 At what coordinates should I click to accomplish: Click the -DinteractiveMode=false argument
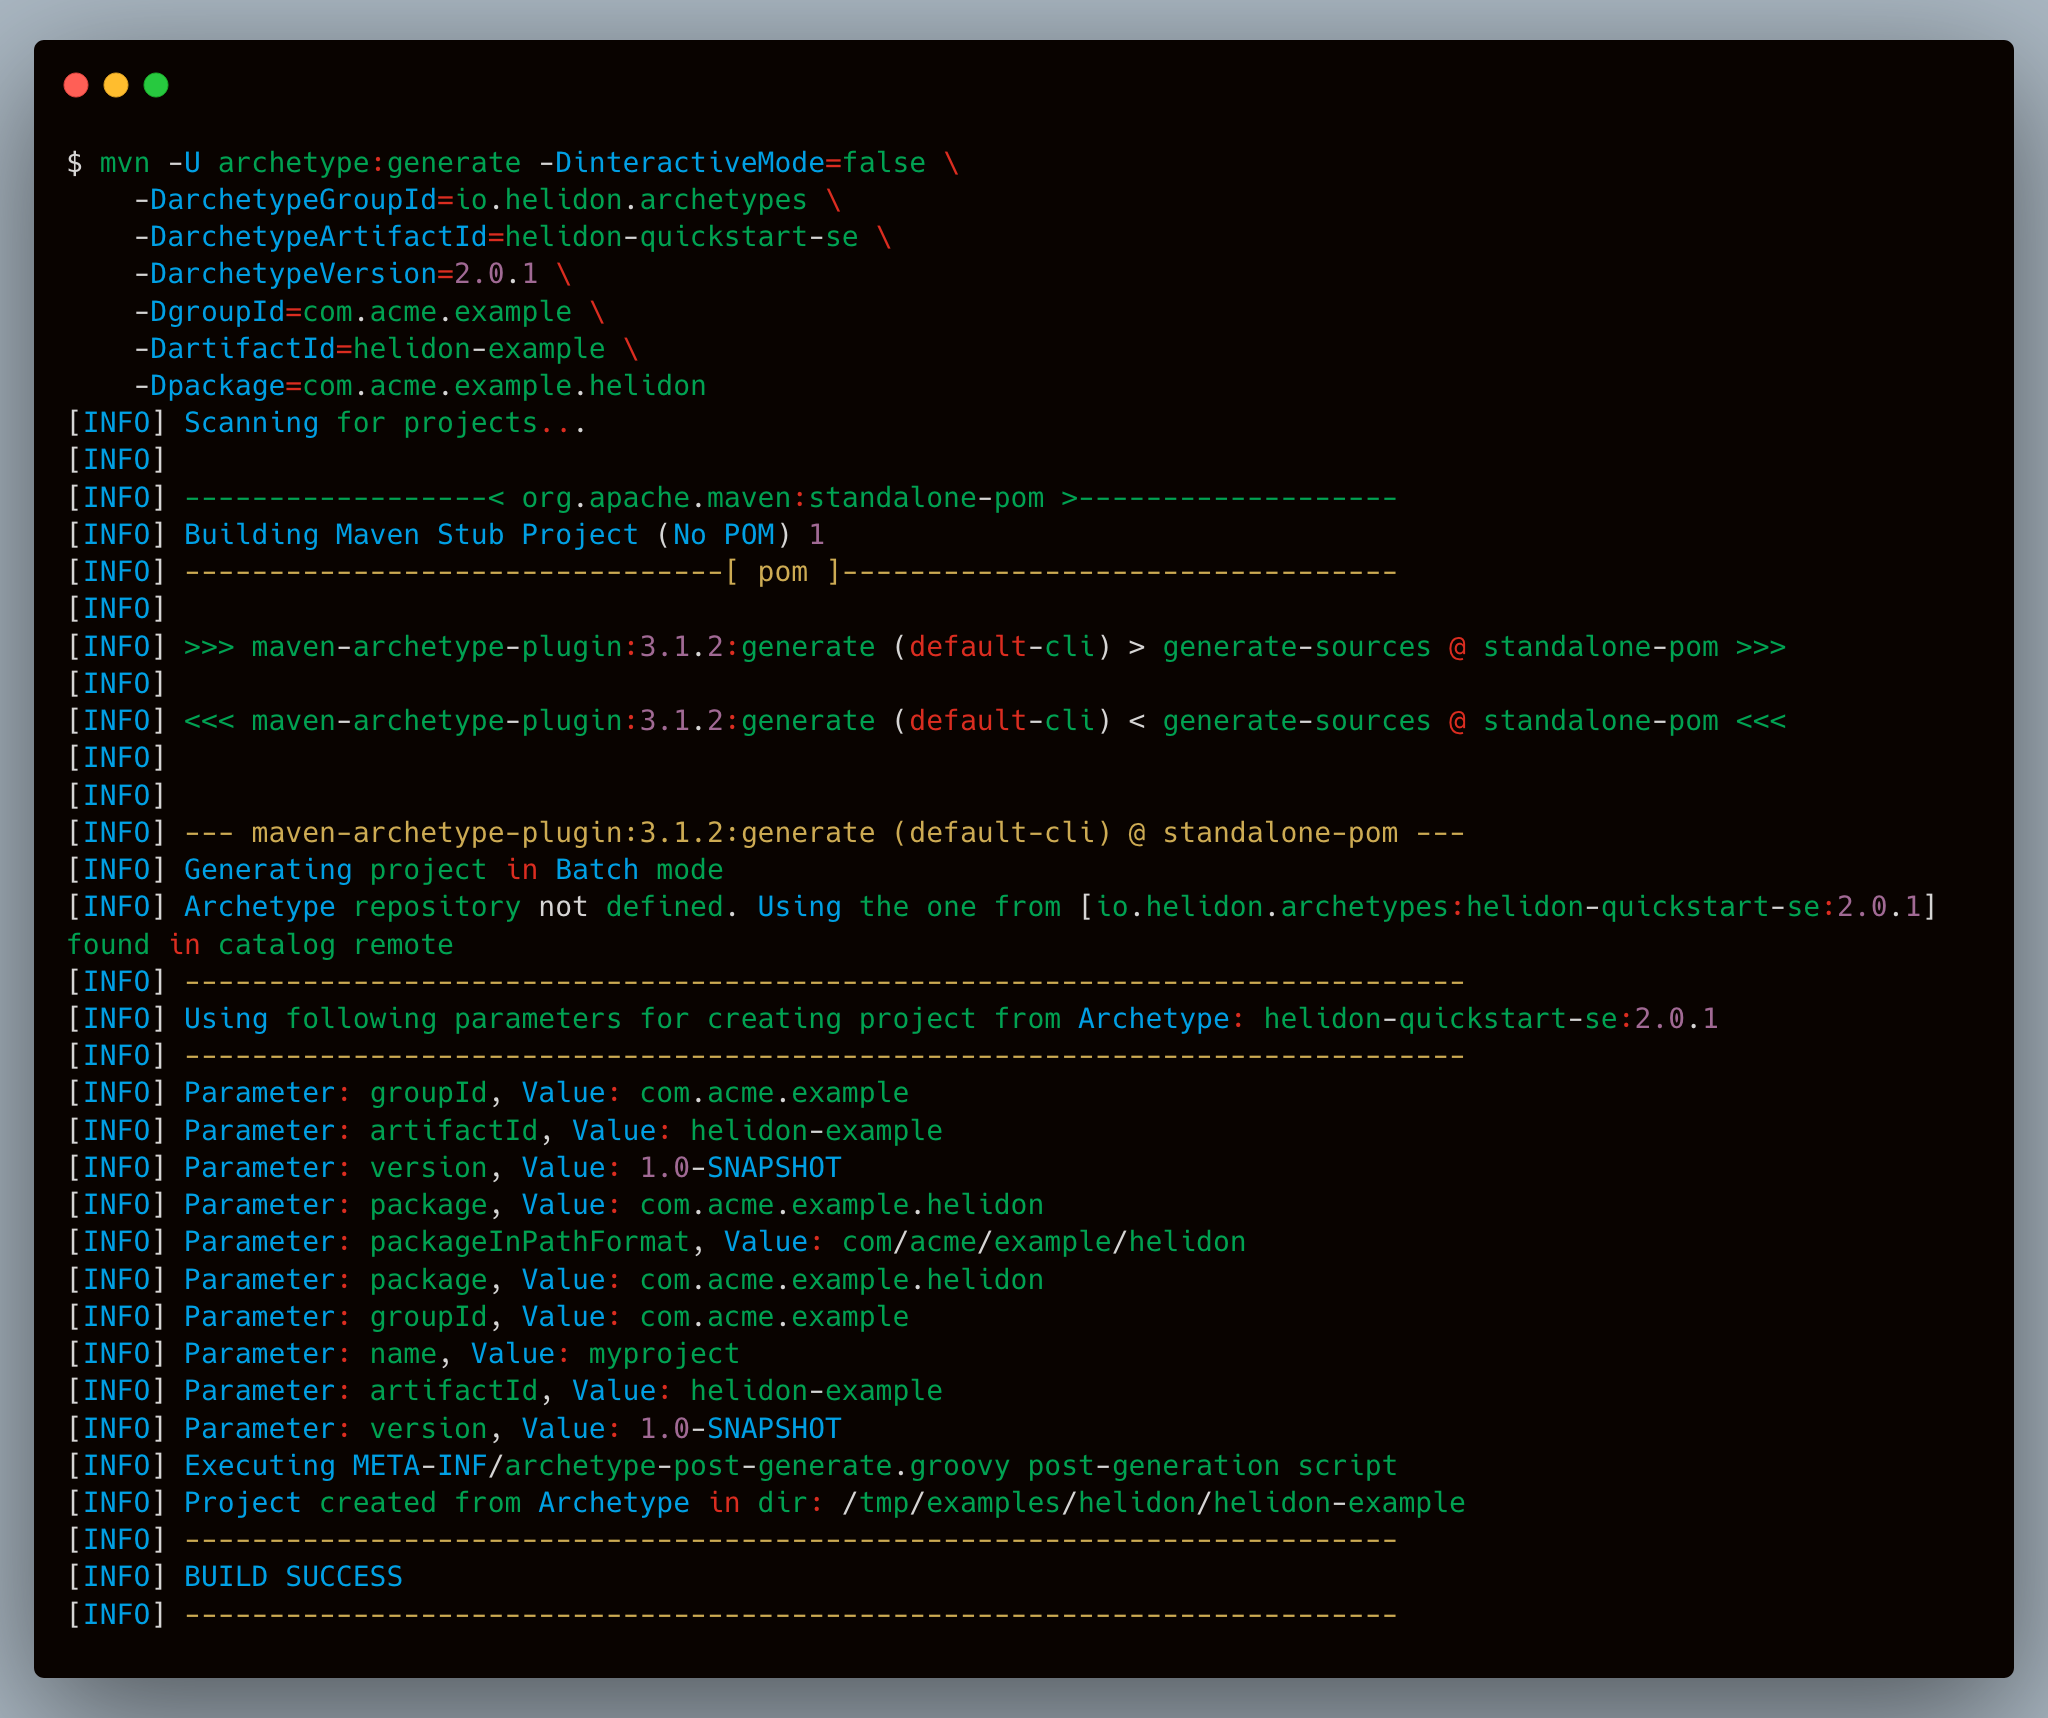732,163
